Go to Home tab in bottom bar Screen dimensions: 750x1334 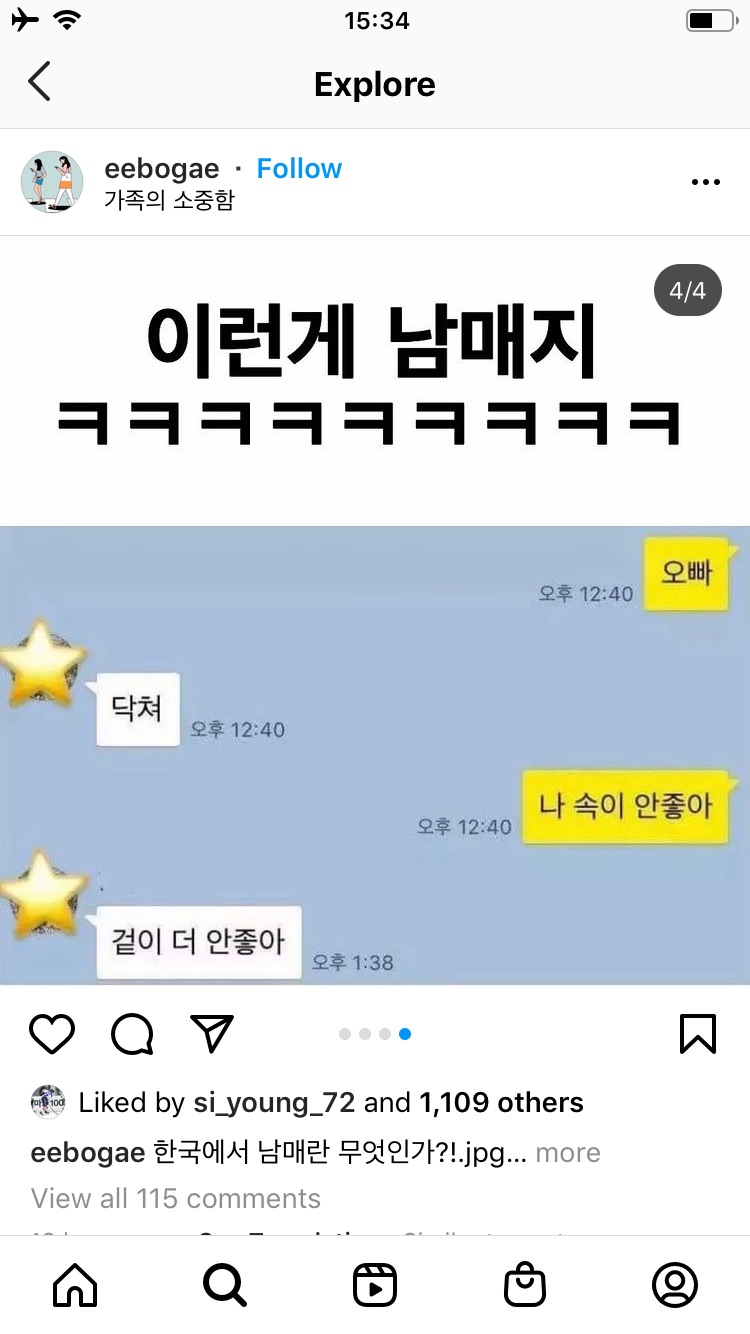click(x=75, y=1285)
